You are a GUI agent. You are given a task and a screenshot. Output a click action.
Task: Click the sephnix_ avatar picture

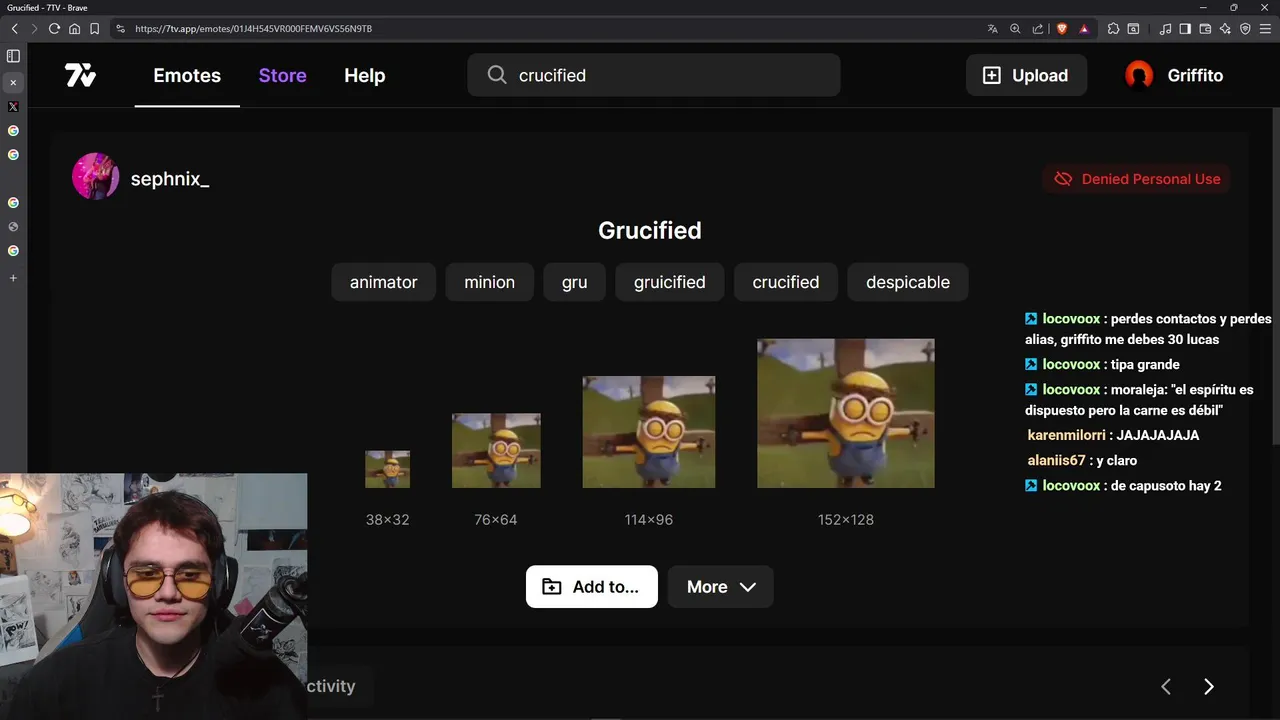coord(96,176)
